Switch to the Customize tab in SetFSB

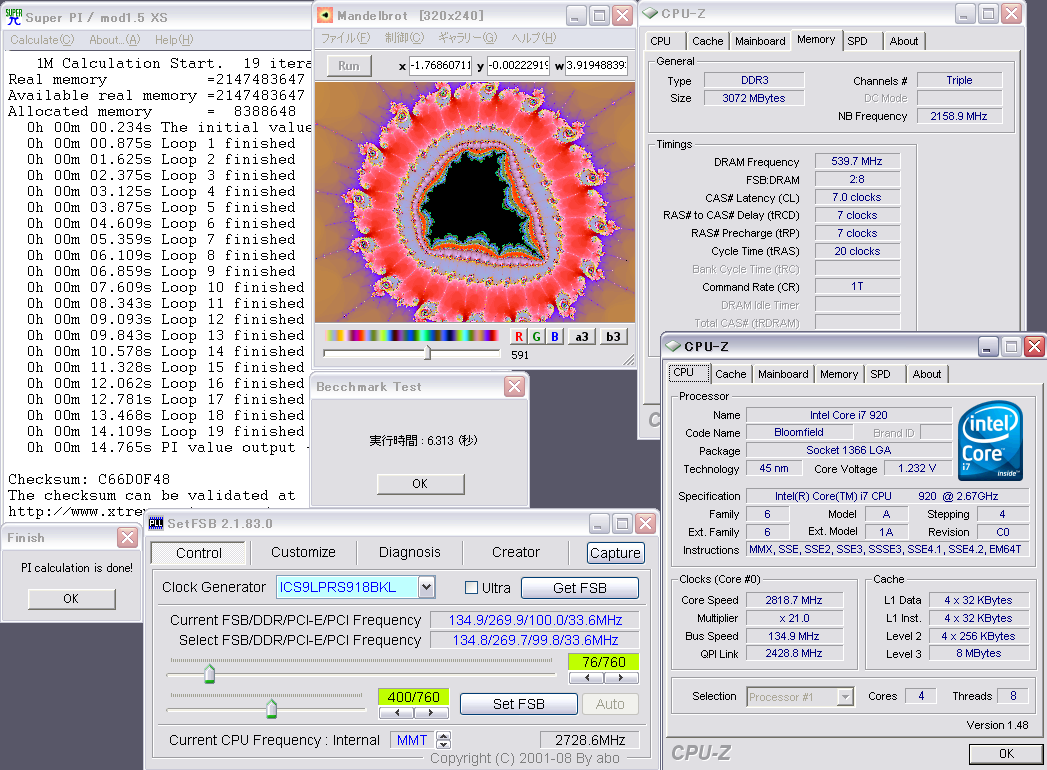click(303, 552)
